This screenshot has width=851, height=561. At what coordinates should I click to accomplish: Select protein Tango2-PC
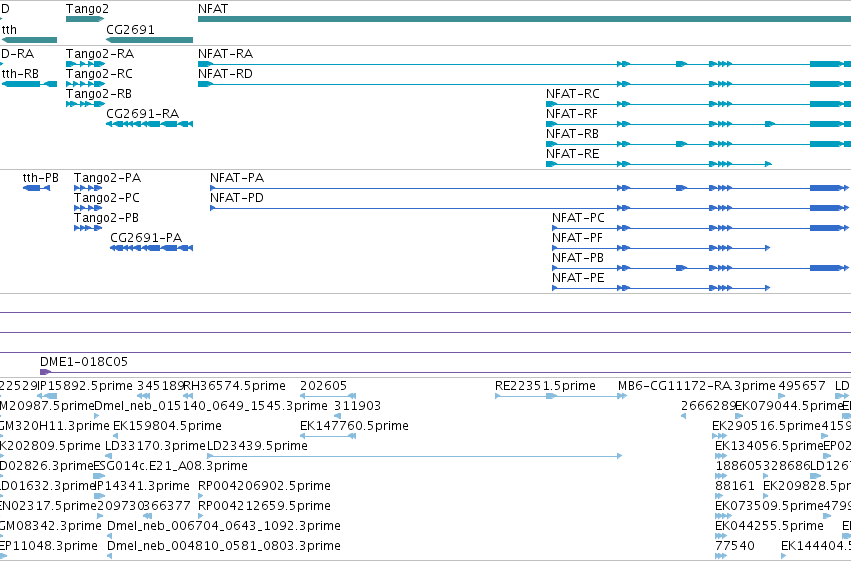click(x=88, y=208)
